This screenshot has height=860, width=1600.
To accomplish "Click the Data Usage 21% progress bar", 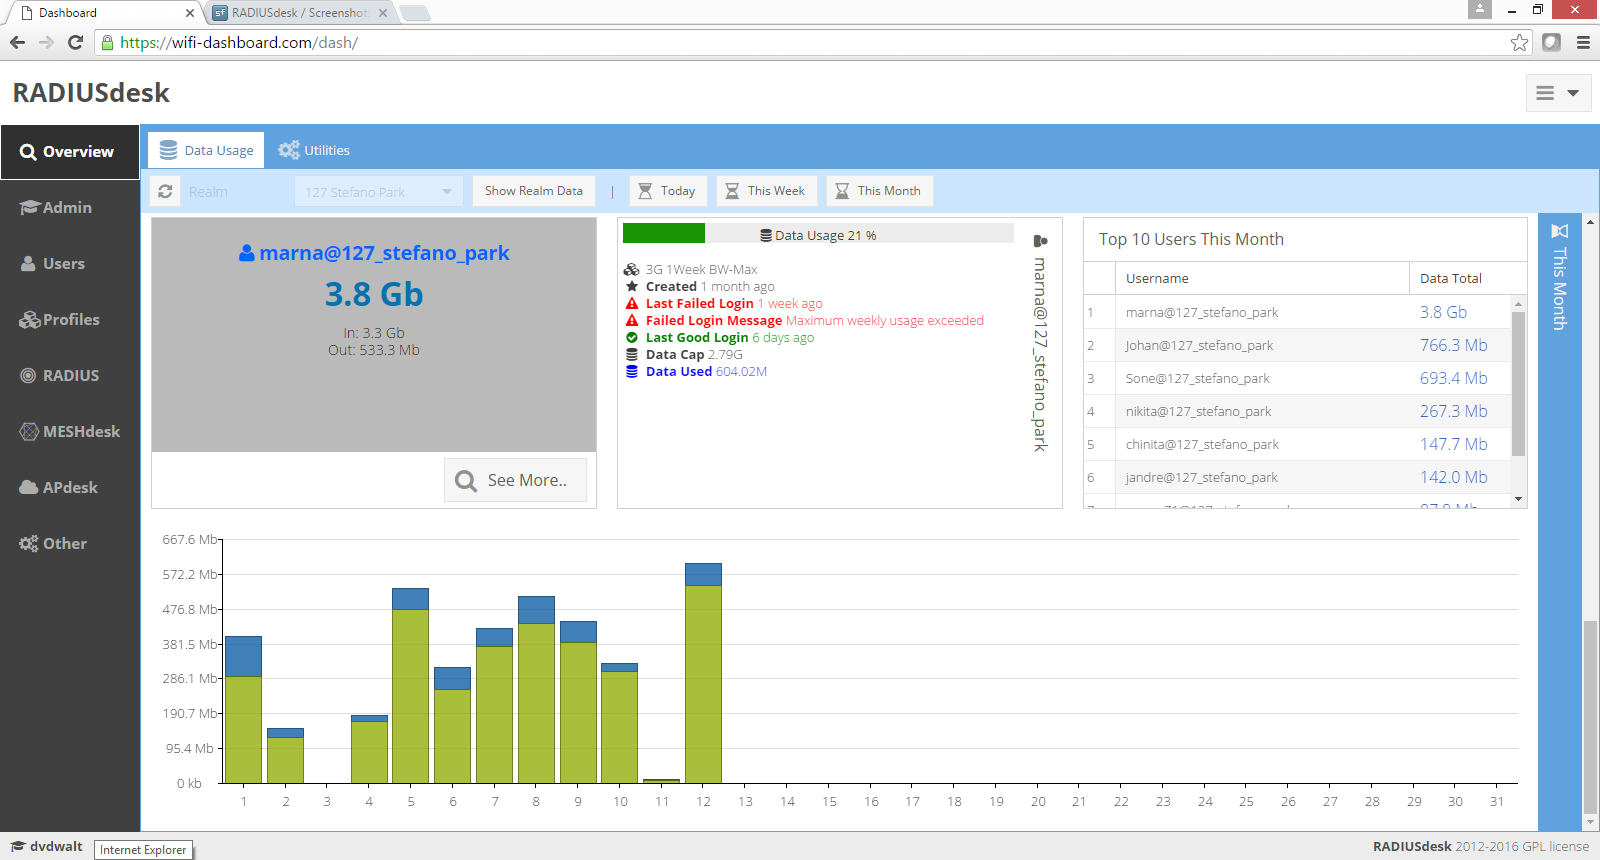I will pyautogui.click(x=817, y=234).
